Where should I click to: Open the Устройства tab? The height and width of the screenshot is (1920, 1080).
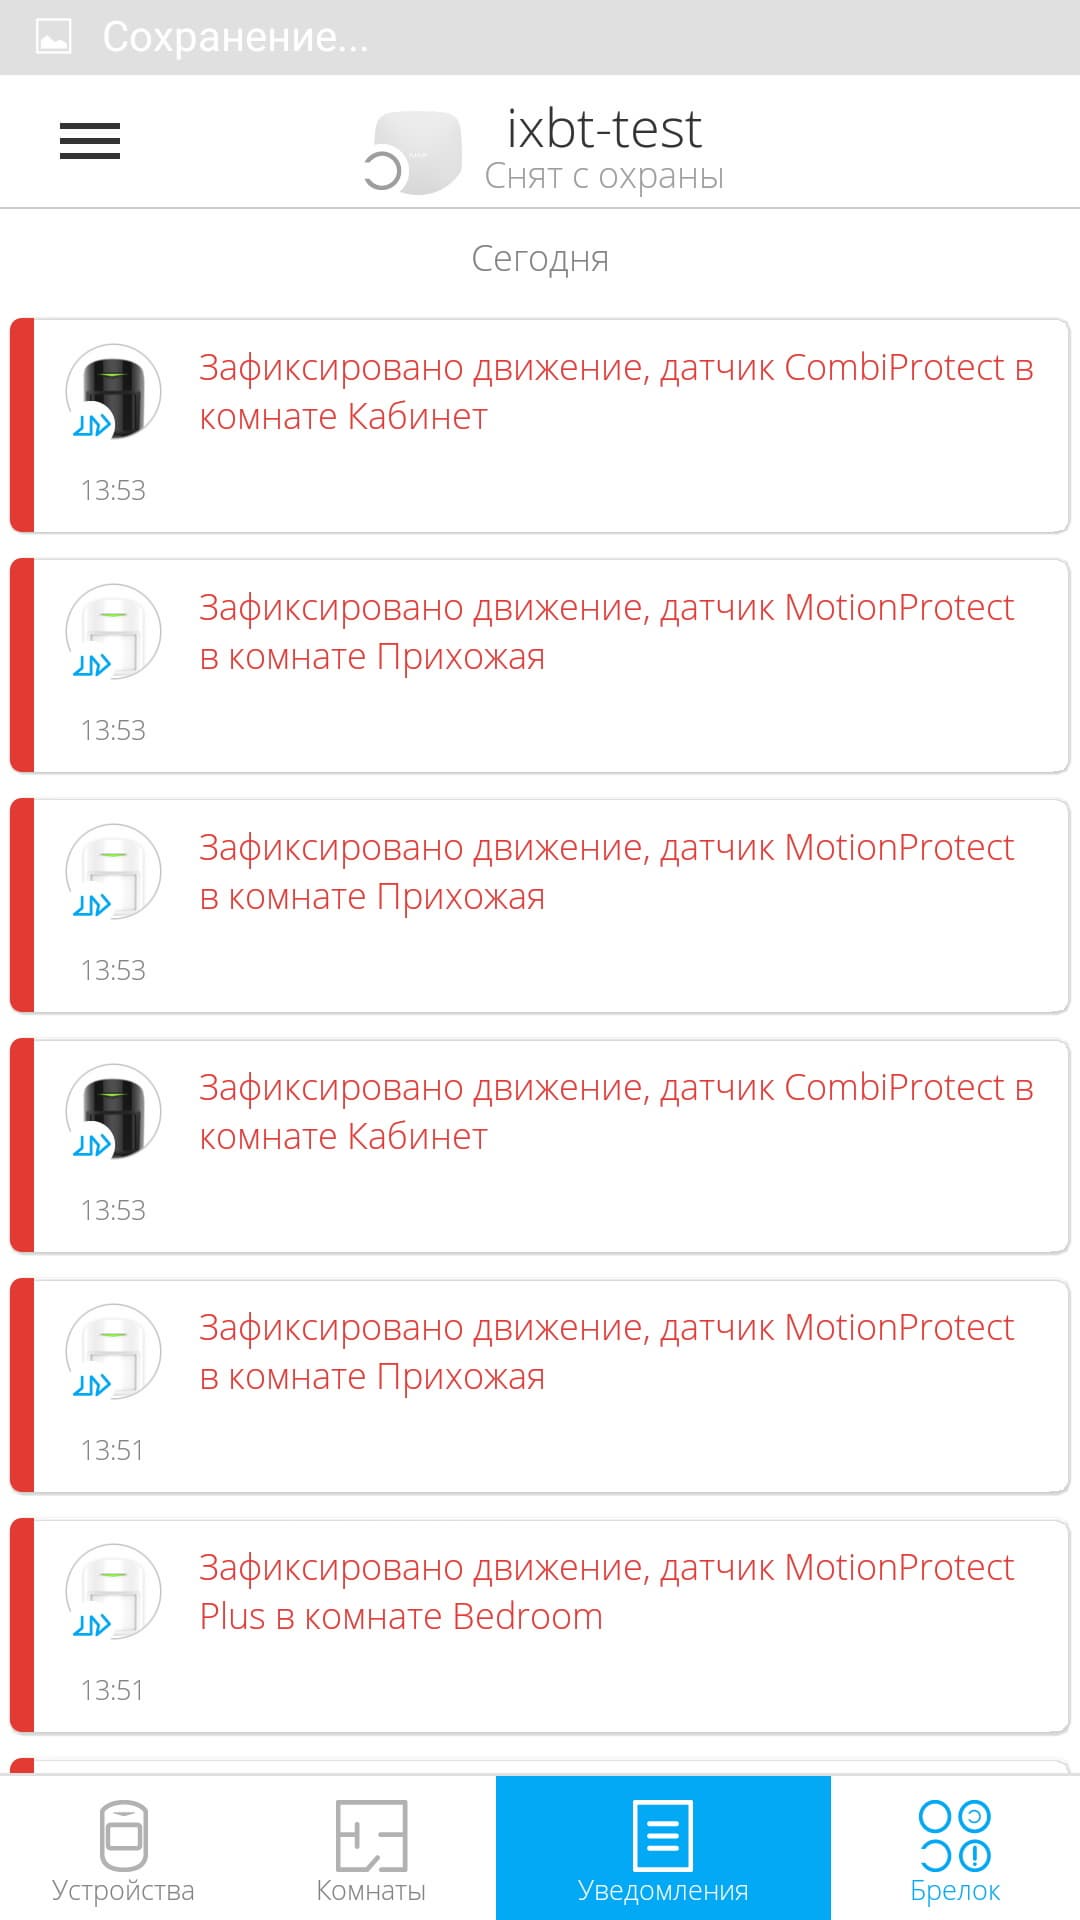[123, 1849]
